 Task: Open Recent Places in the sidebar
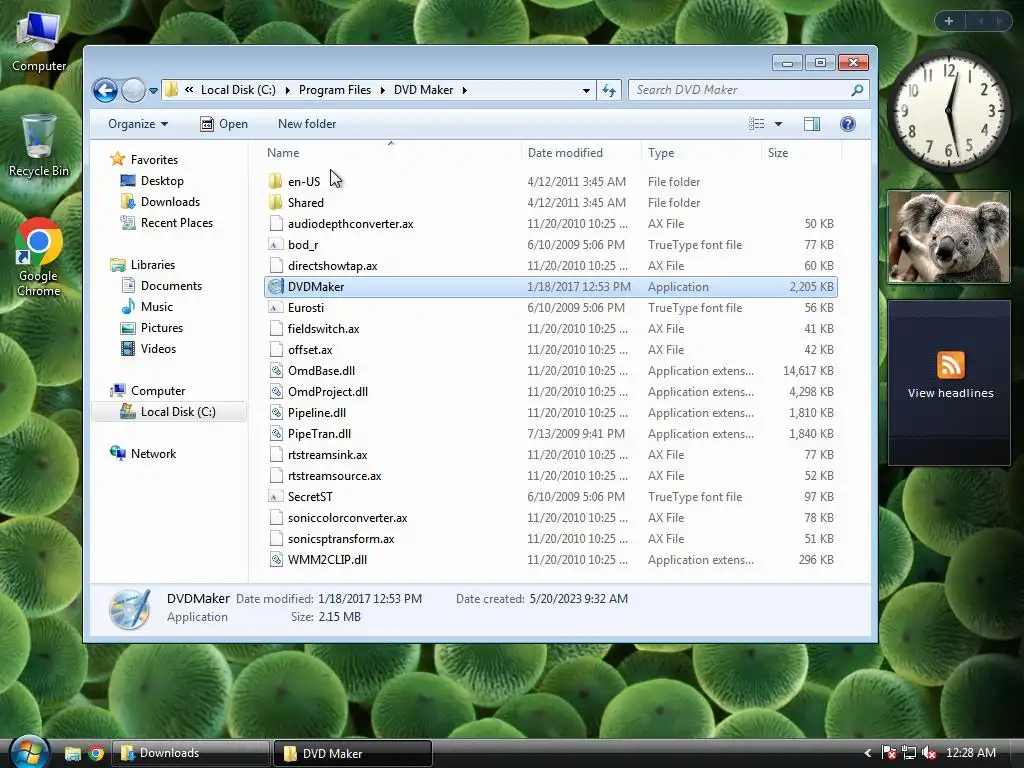click(x=177, y=223)
